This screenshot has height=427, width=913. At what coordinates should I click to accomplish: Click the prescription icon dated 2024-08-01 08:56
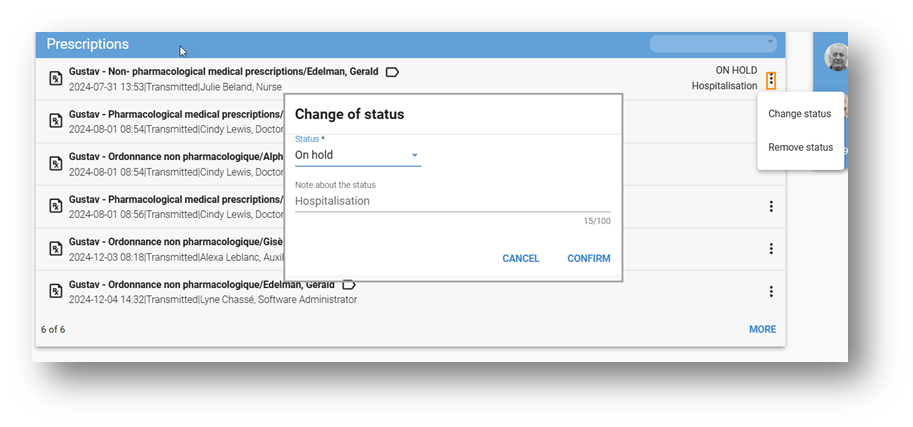[56, 206]
